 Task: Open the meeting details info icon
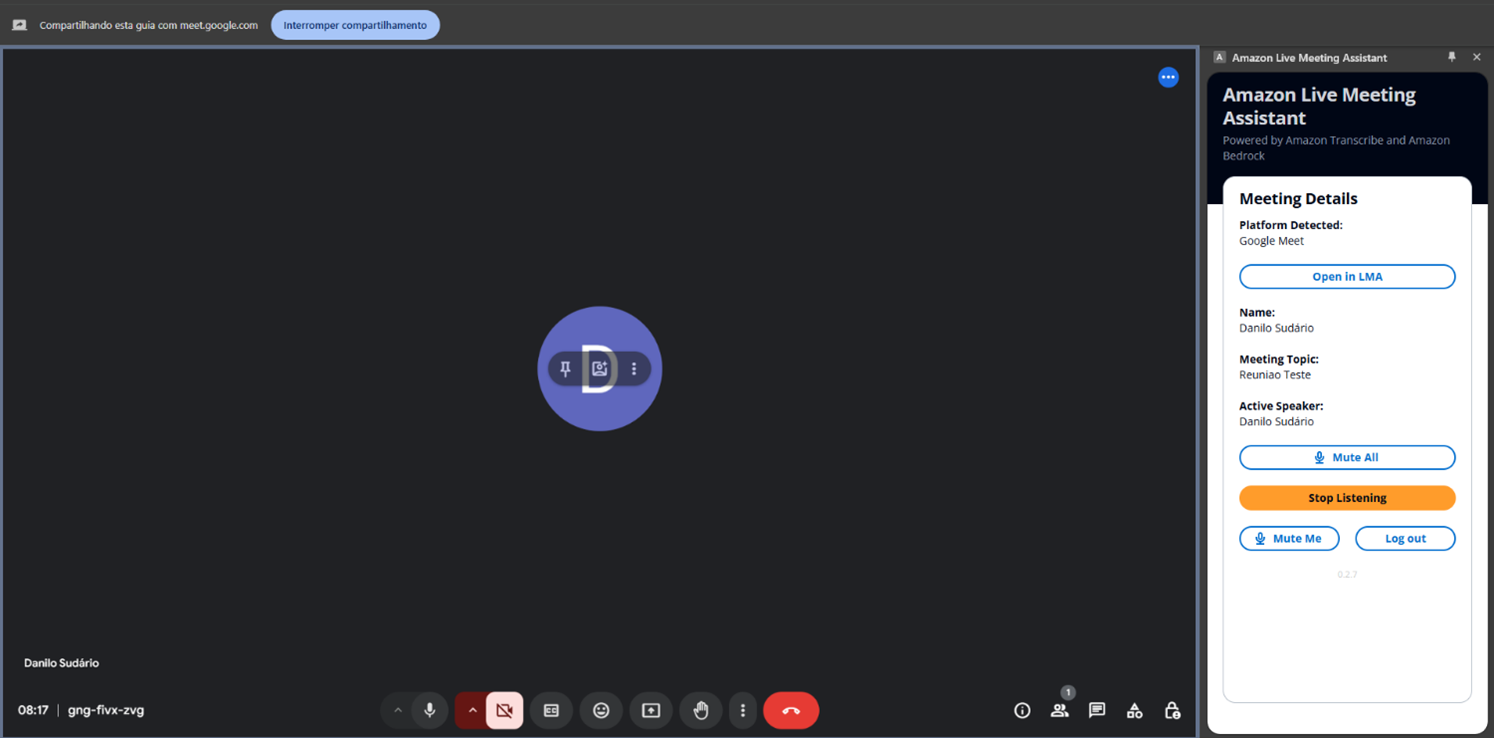(x=1022, y=710)
